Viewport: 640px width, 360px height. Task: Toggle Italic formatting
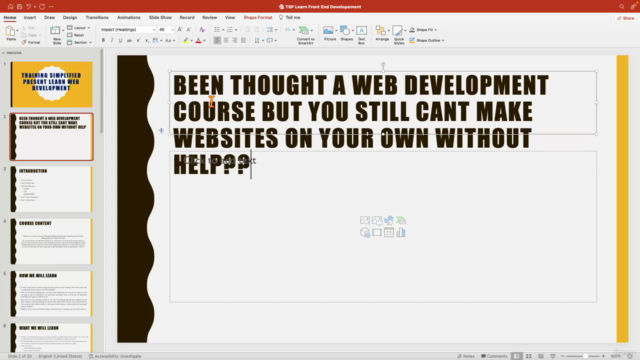click(x=112, y=40)
